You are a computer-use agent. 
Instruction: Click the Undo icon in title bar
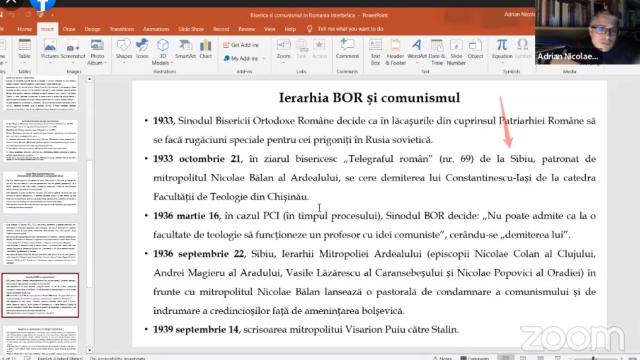tap(13, 15)
